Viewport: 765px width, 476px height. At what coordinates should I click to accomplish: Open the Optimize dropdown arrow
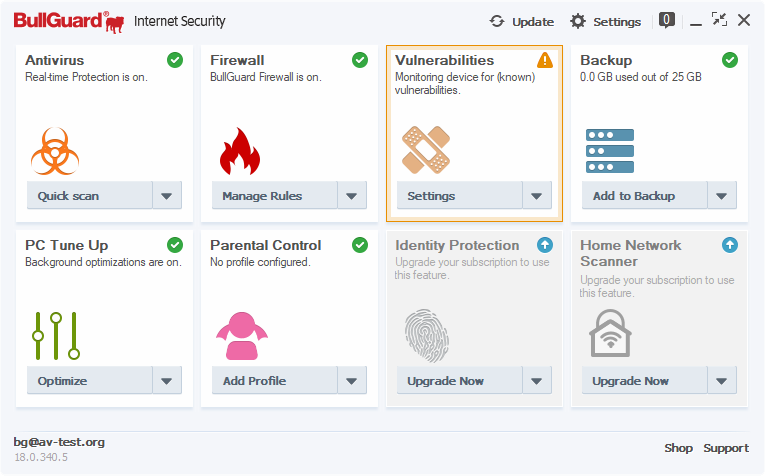point(167,381)
